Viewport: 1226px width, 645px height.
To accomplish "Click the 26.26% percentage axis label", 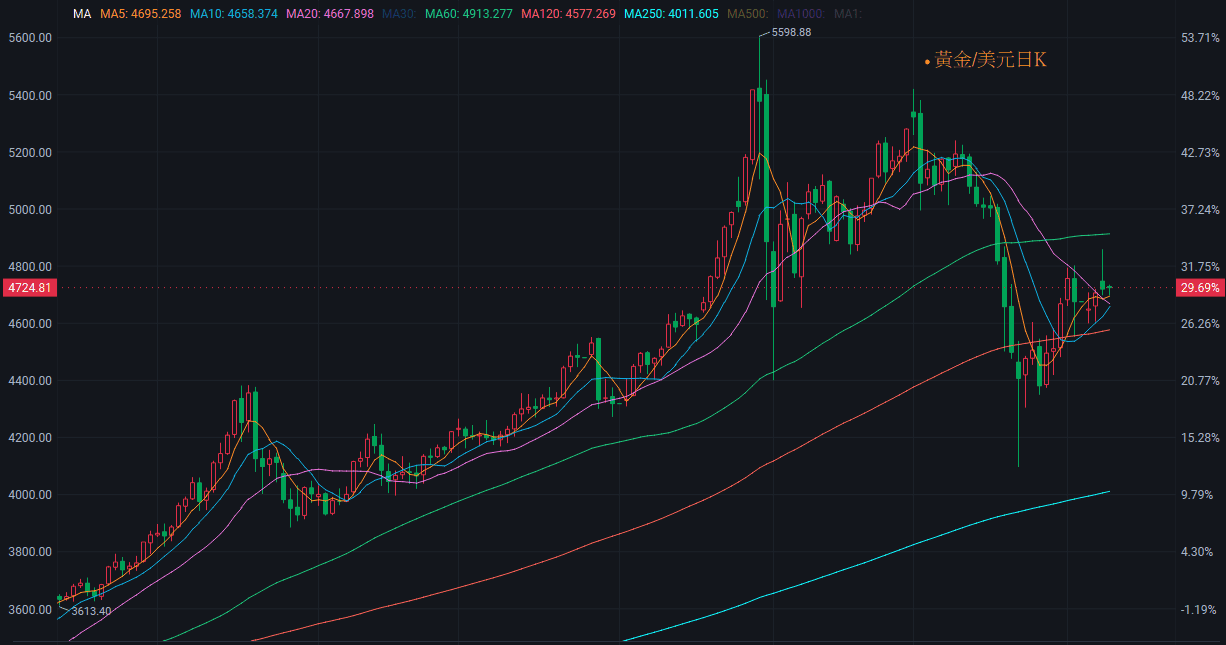I will click(1201, 324).
